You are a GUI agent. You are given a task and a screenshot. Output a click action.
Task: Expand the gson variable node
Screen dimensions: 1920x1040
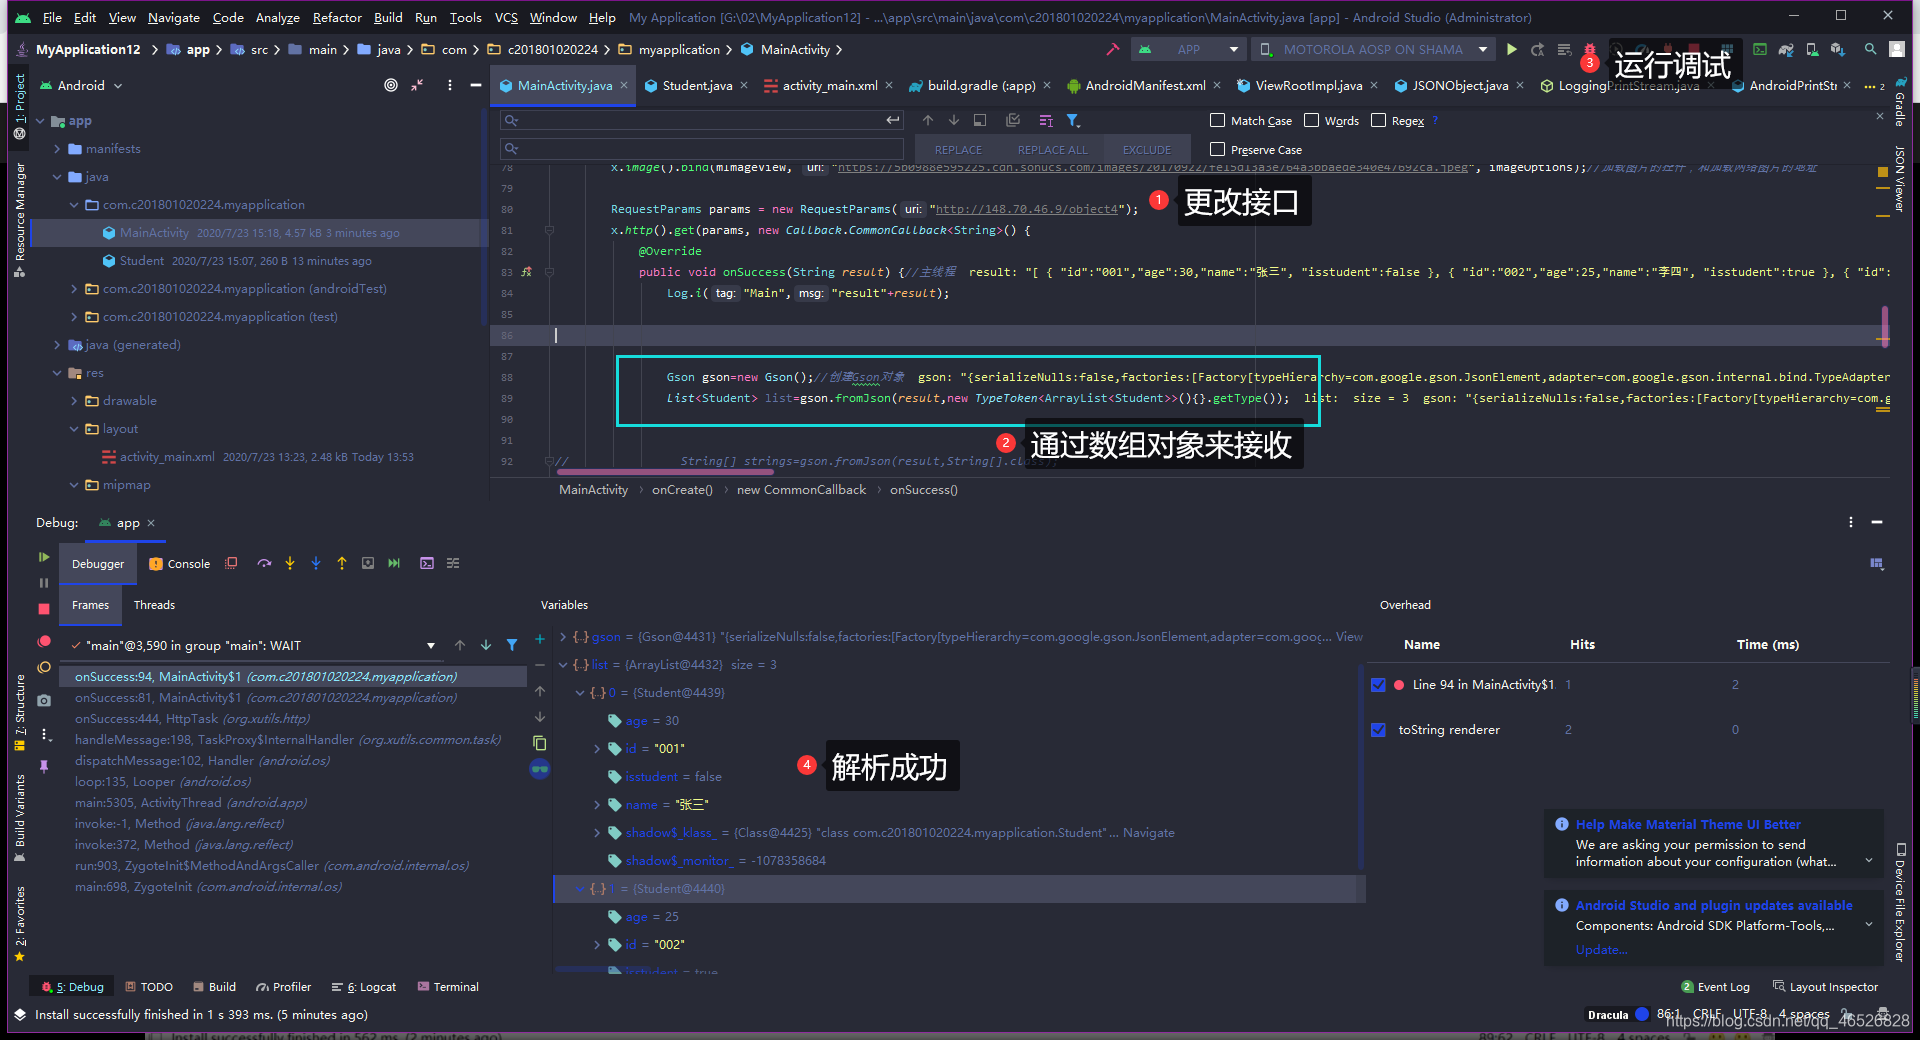click(563, 636)
